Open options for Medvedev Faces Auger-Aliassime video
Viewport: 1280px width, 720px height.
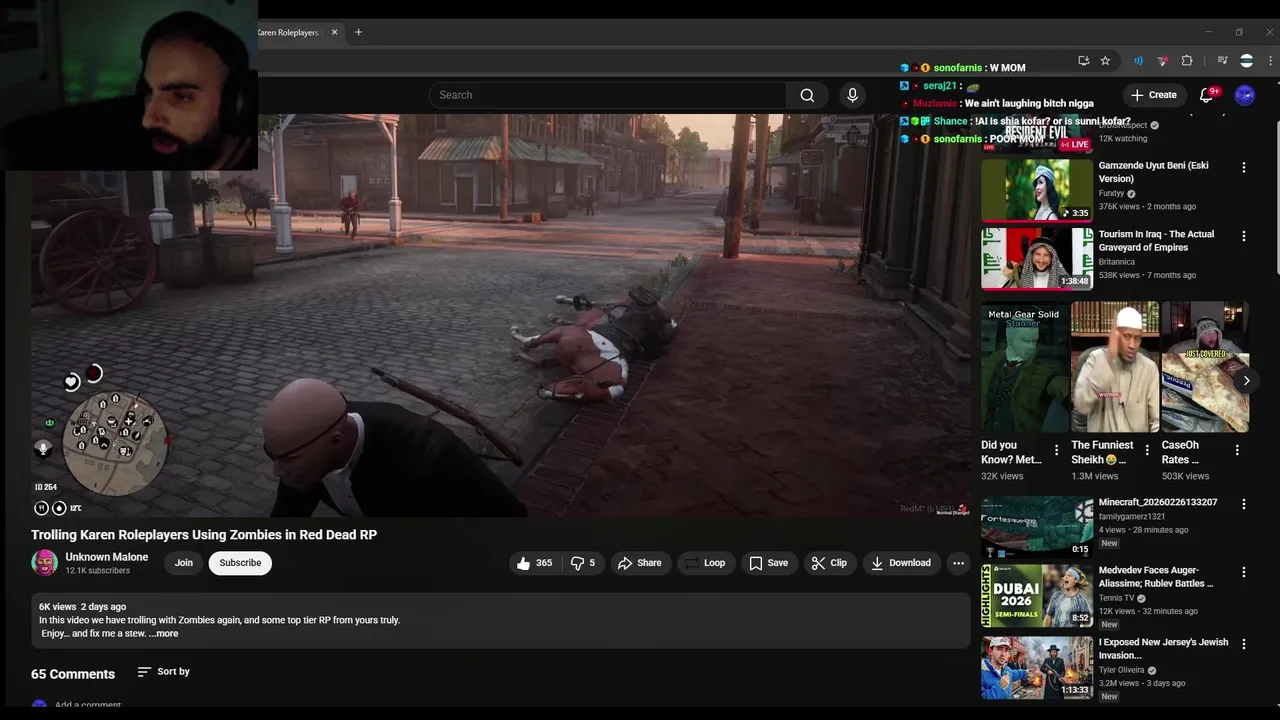coord(1244,572)
